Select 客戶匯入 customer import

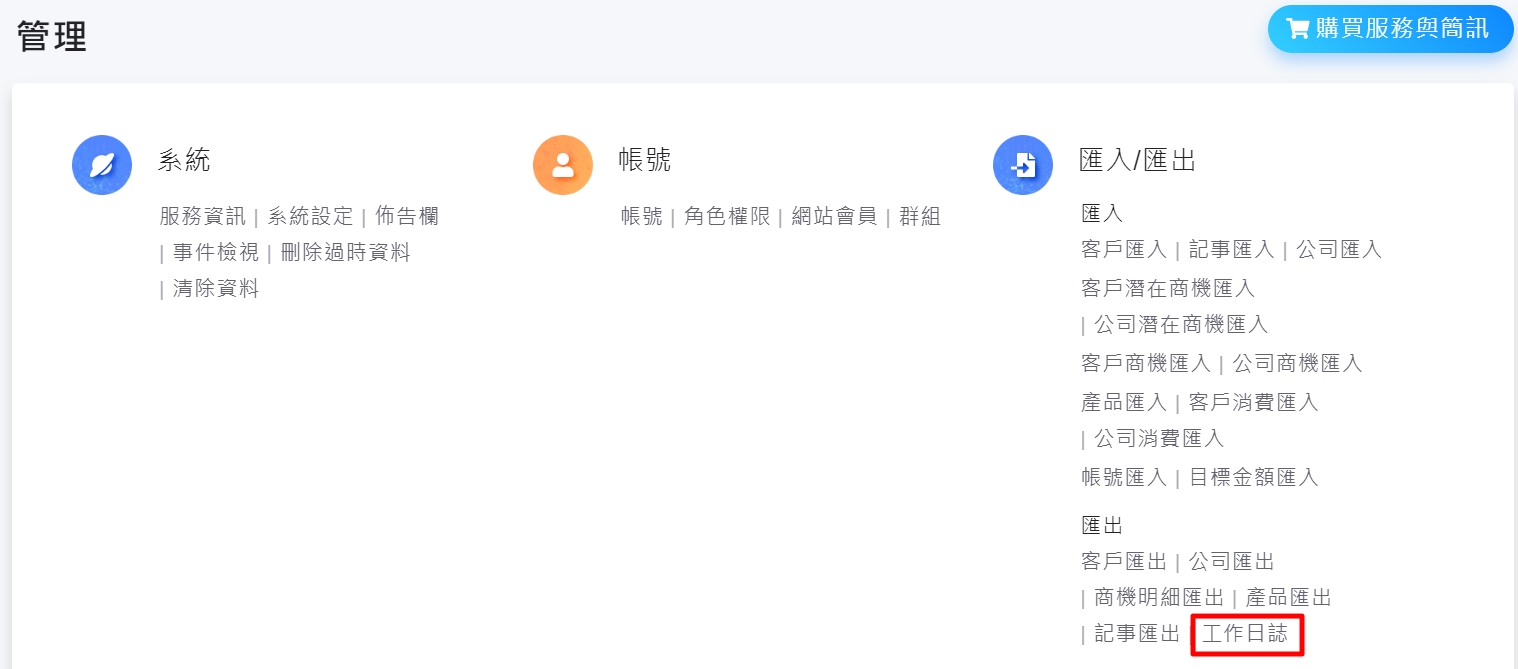[1124, 250]
